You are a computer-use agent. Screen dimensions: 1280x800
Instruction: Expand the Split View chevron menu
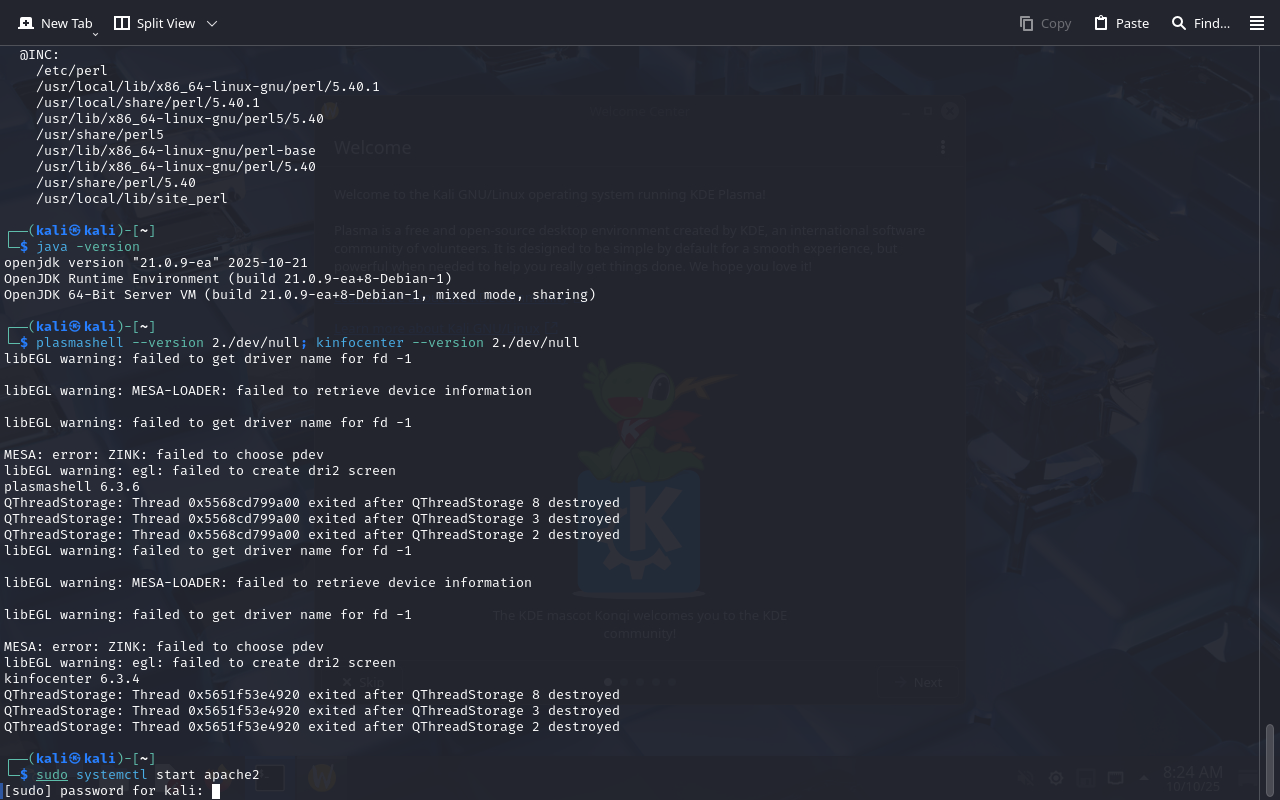(211, 23)
